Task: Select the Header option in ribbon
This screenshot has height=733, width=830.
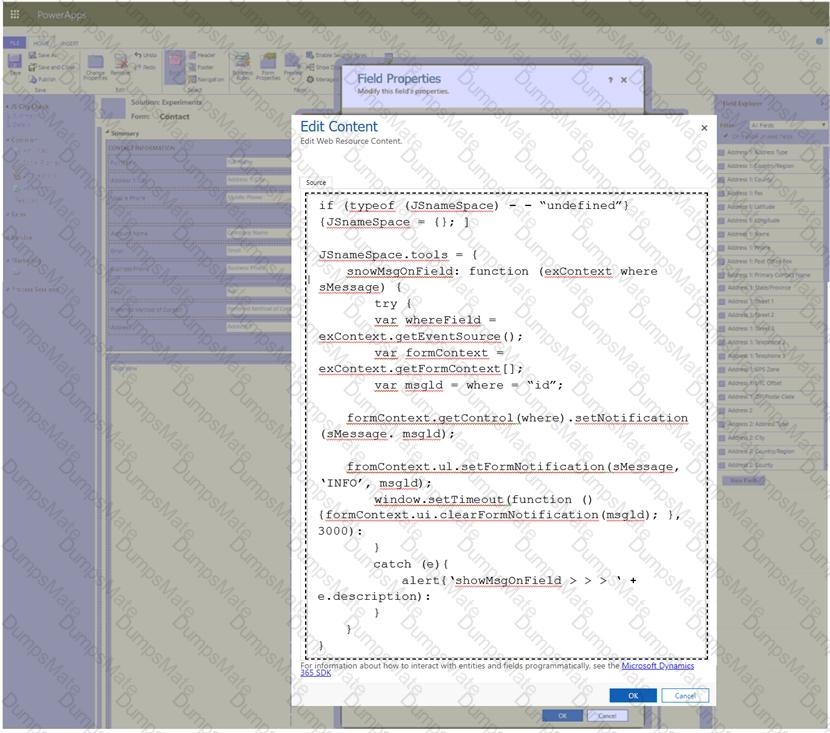Action: tap(201, 55)
